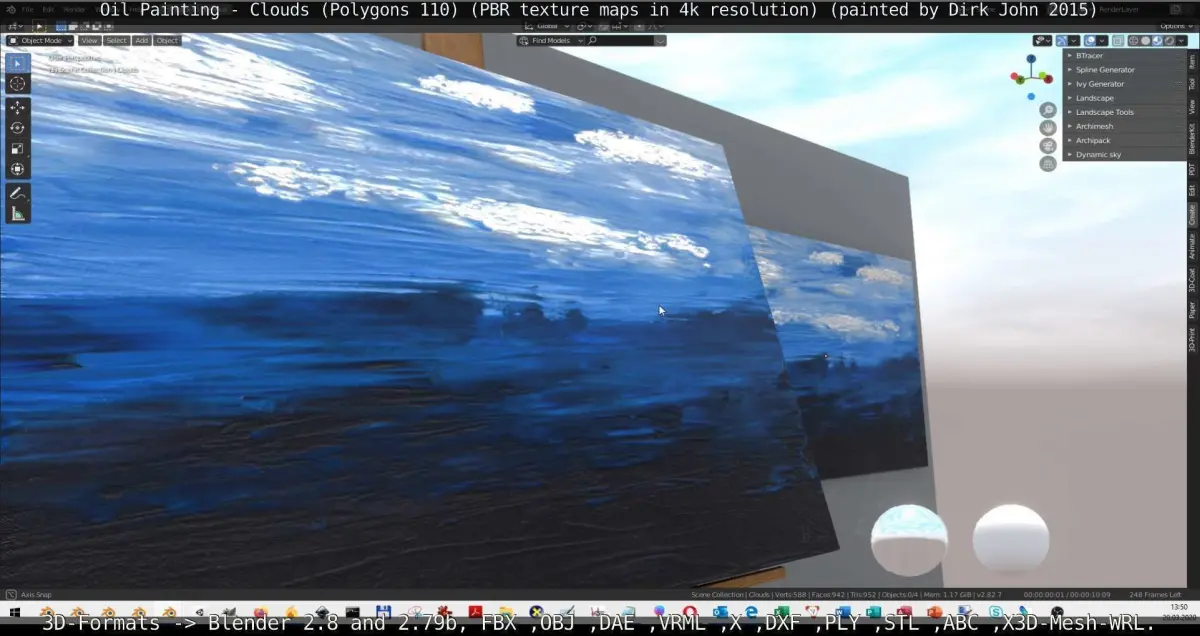Click the textured material preview sphere
The height and width of the screenshot is (636, 1200).
pos(908,540)
